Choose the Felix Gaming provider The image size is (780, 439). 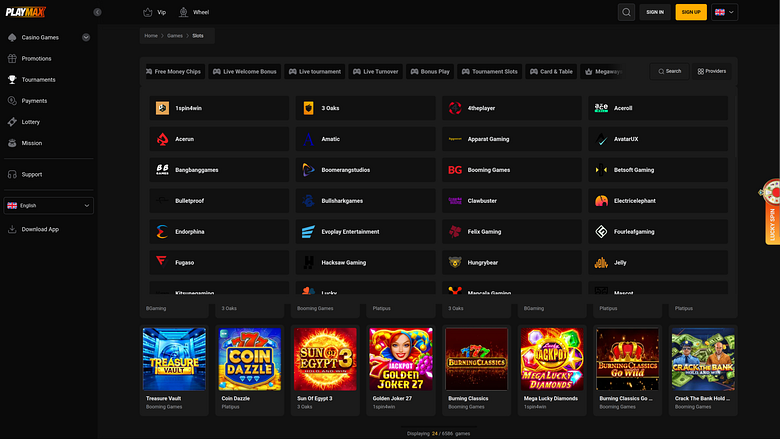511,232
